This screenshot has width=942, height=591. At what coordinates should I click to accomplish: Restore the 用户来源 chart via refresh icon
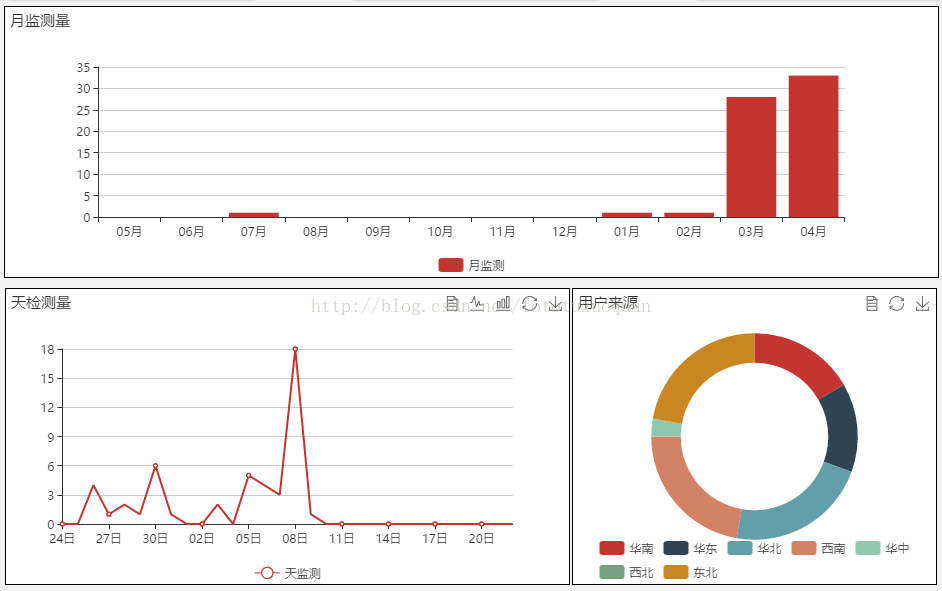pyautogui.click(x=896, y=303)
